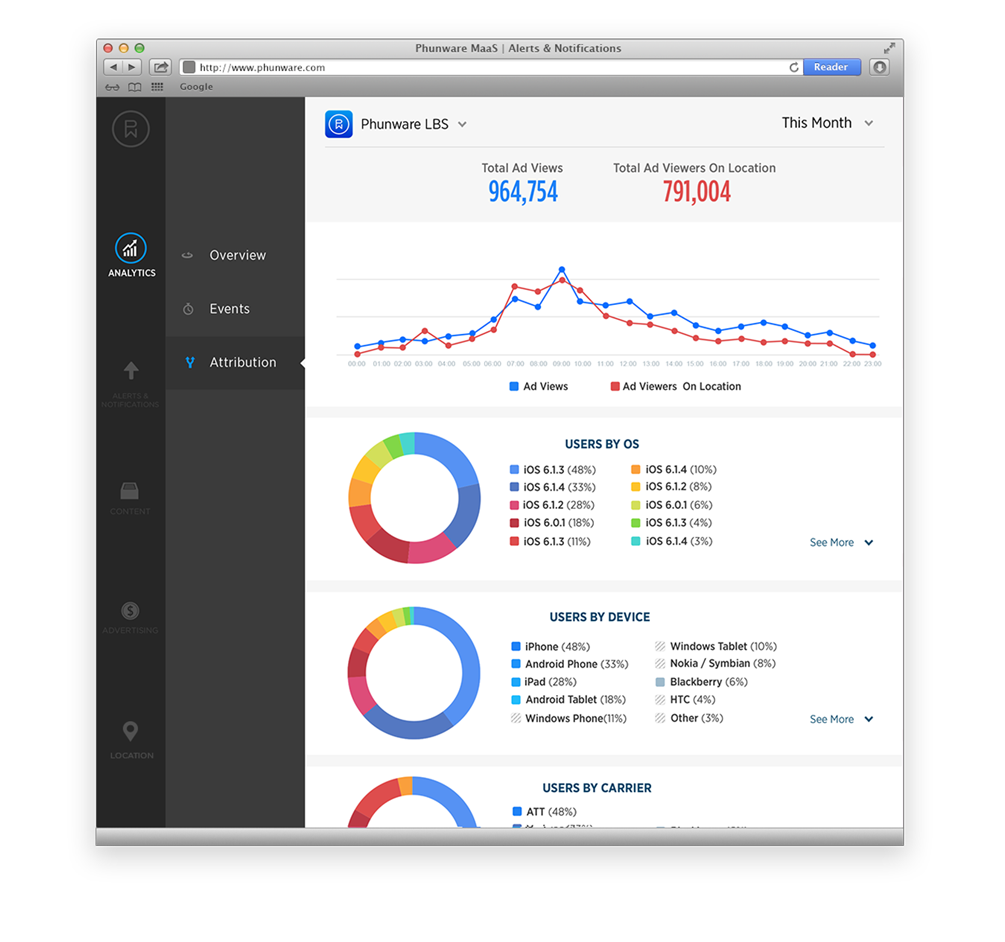The height and width of the screenshot is (942, 1005).
Task: Click the Attribution fork icon
Action: click(x=190, y=363)
